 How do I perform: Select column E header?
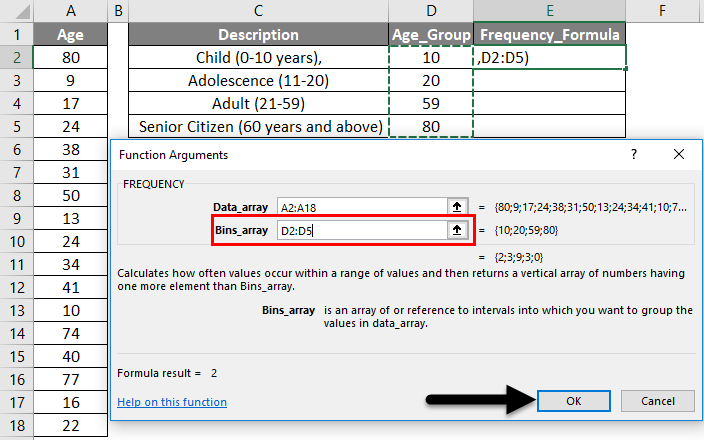coord(549,11)
